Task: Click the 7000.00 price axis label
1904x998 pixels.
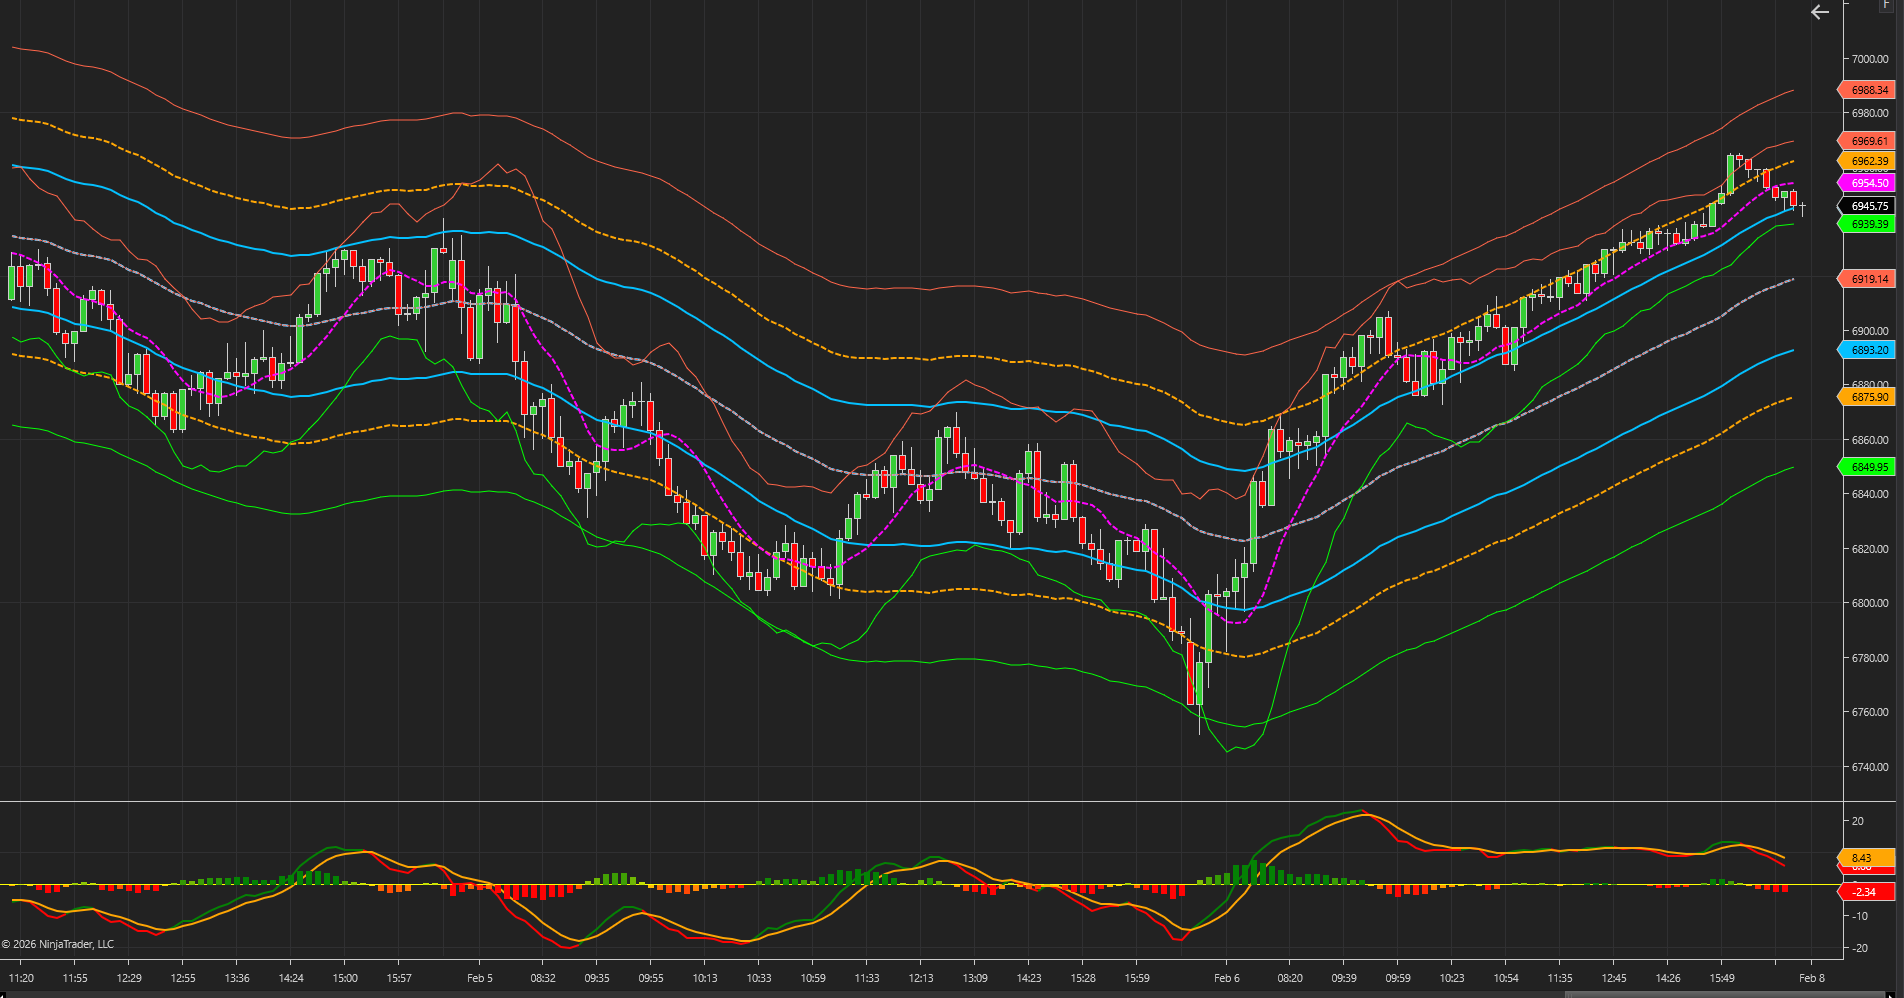Action: pyautogui.click(x=1869, y=59)
